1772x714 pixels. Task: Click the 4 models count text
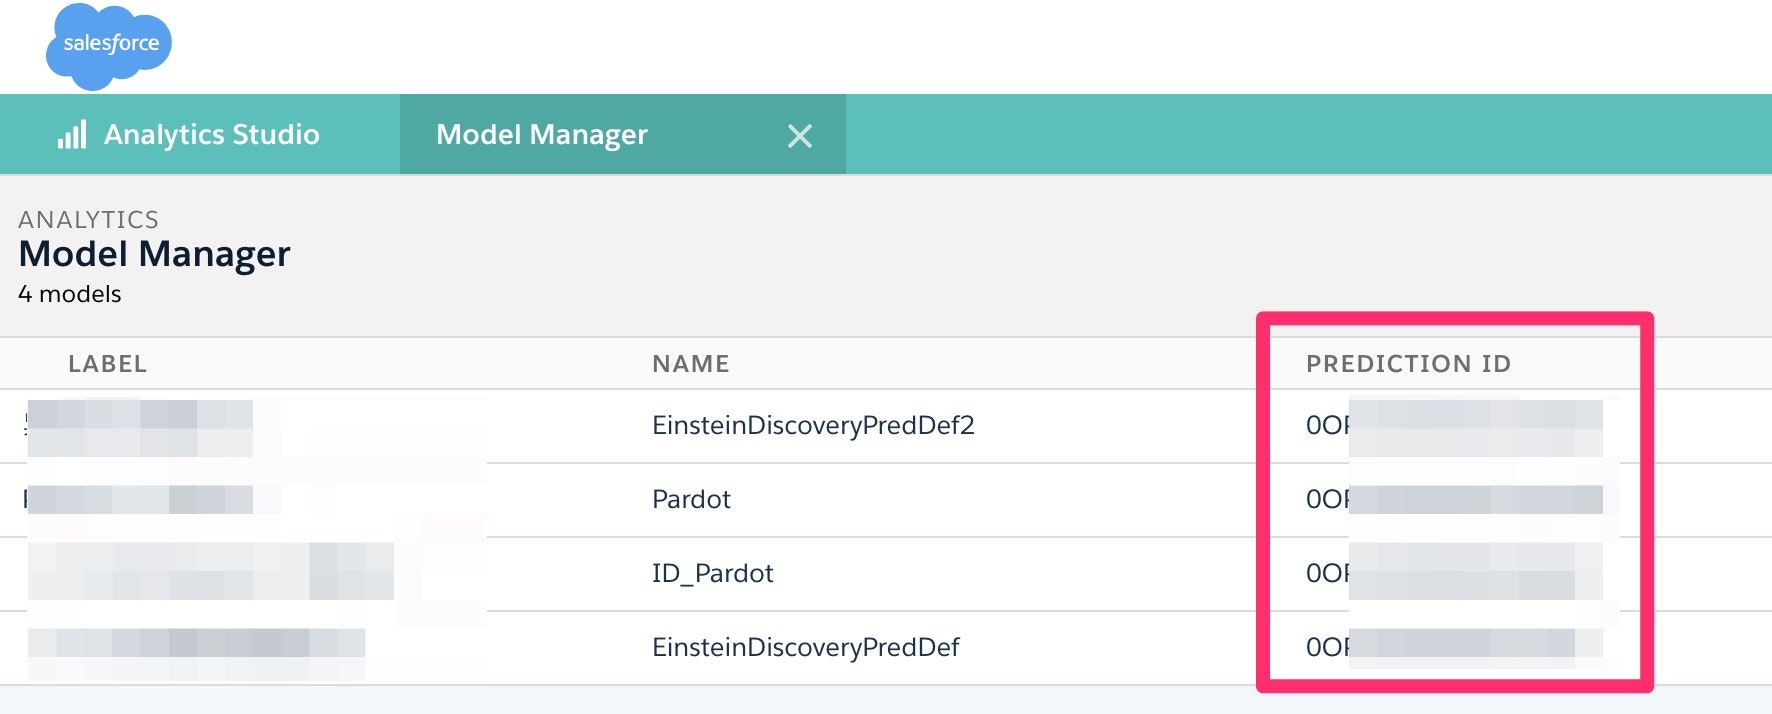coord(70,294)
